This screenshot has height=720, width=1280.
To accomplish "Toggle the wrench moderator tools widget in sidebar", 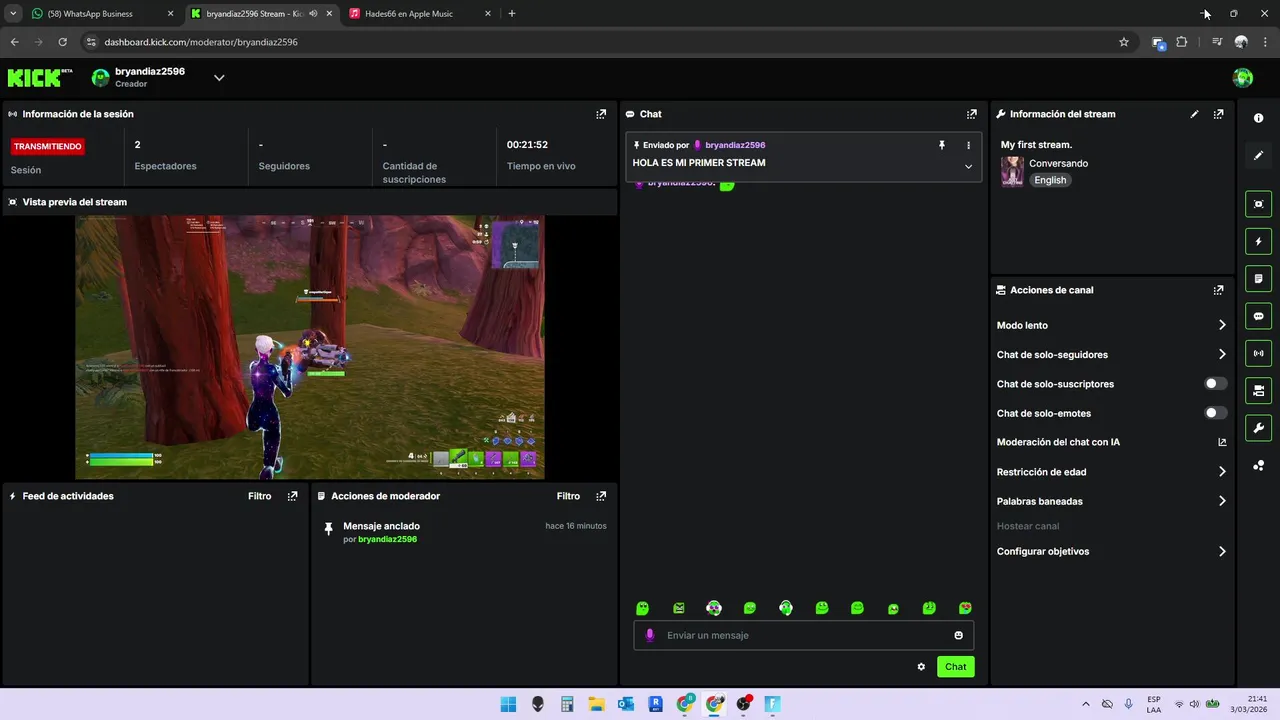I will pyautogui.click(x=1258, y=428).
